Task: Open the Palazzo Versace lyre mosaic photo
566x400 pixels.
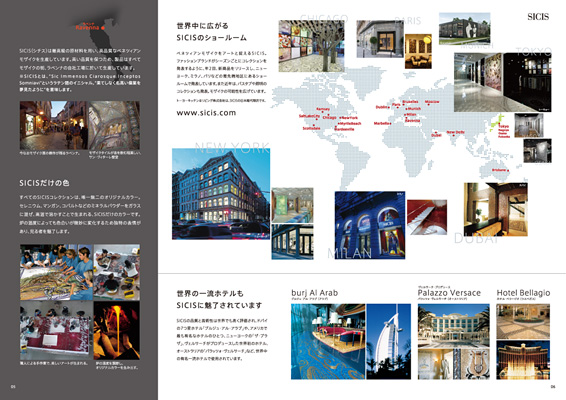Action: 472,364
